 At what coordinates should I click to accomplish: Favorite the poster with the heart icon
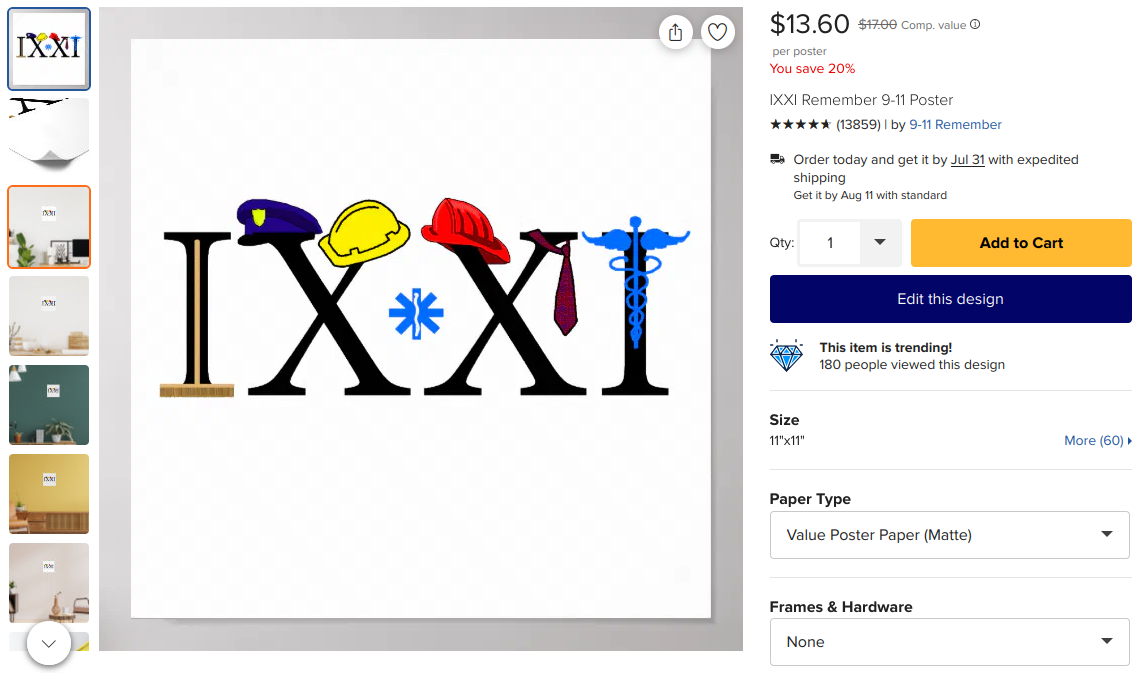click(x=718, y=32)
